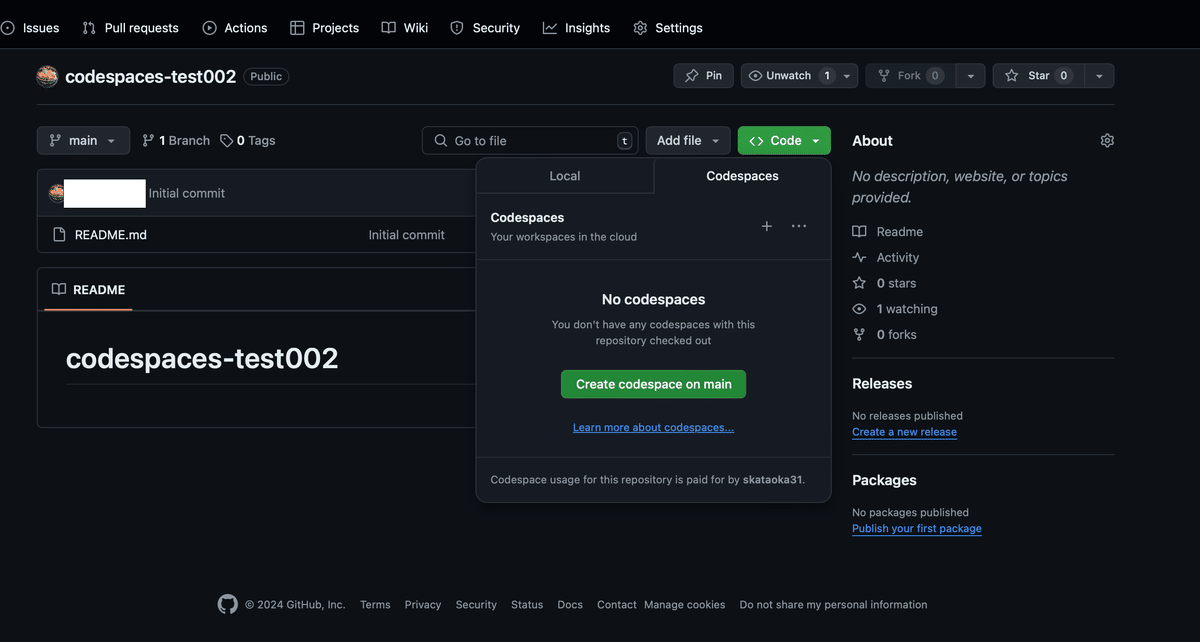Click the GitHub logo in the footer
This screenshot has height=642, width=1200.
pos(227,604)
